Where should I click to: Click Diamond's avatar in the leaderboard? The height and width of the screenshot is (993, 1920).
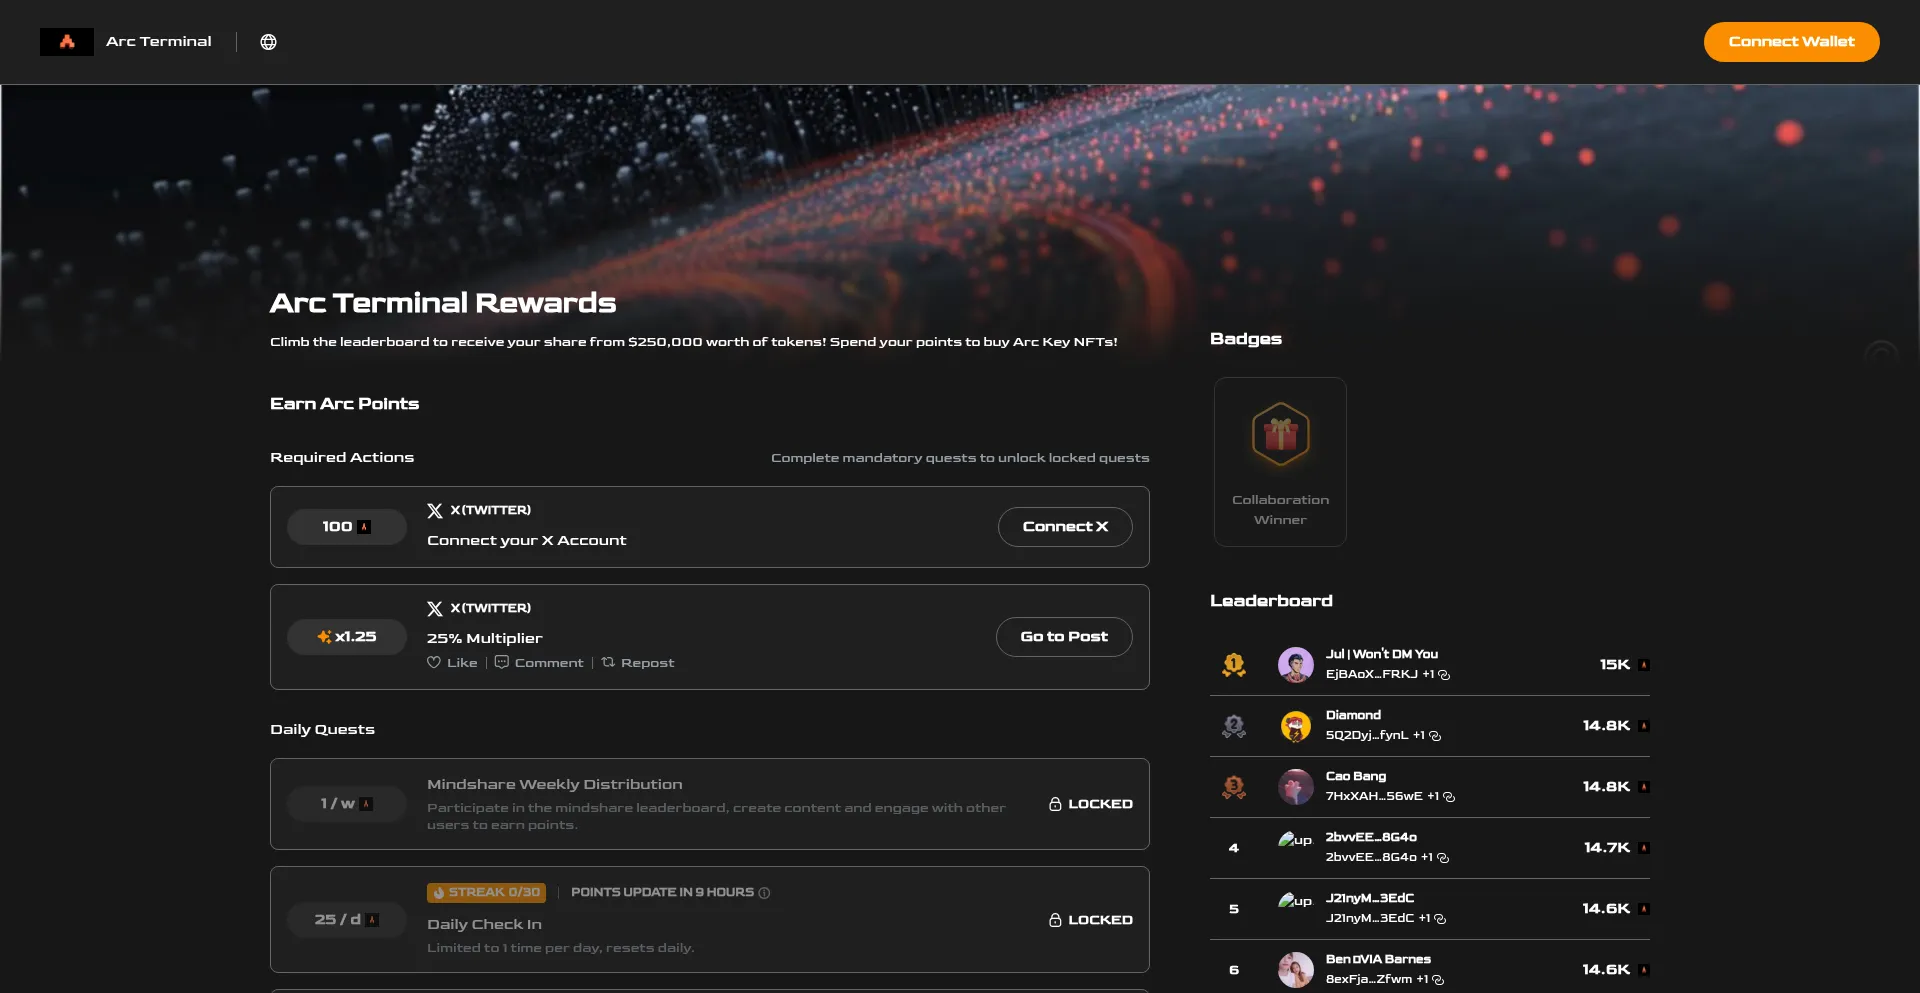pyautogui.click(x=1296, y=726)
